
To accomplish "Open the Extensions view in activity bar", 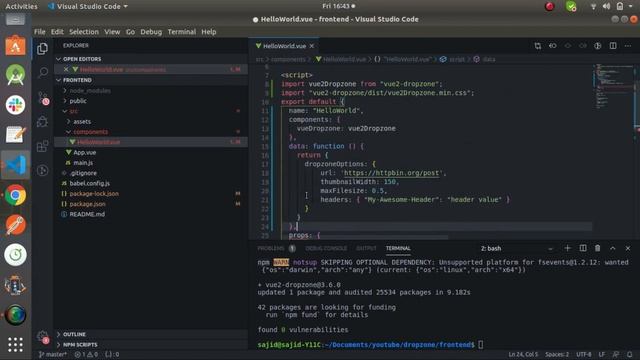I will [42, 146].
